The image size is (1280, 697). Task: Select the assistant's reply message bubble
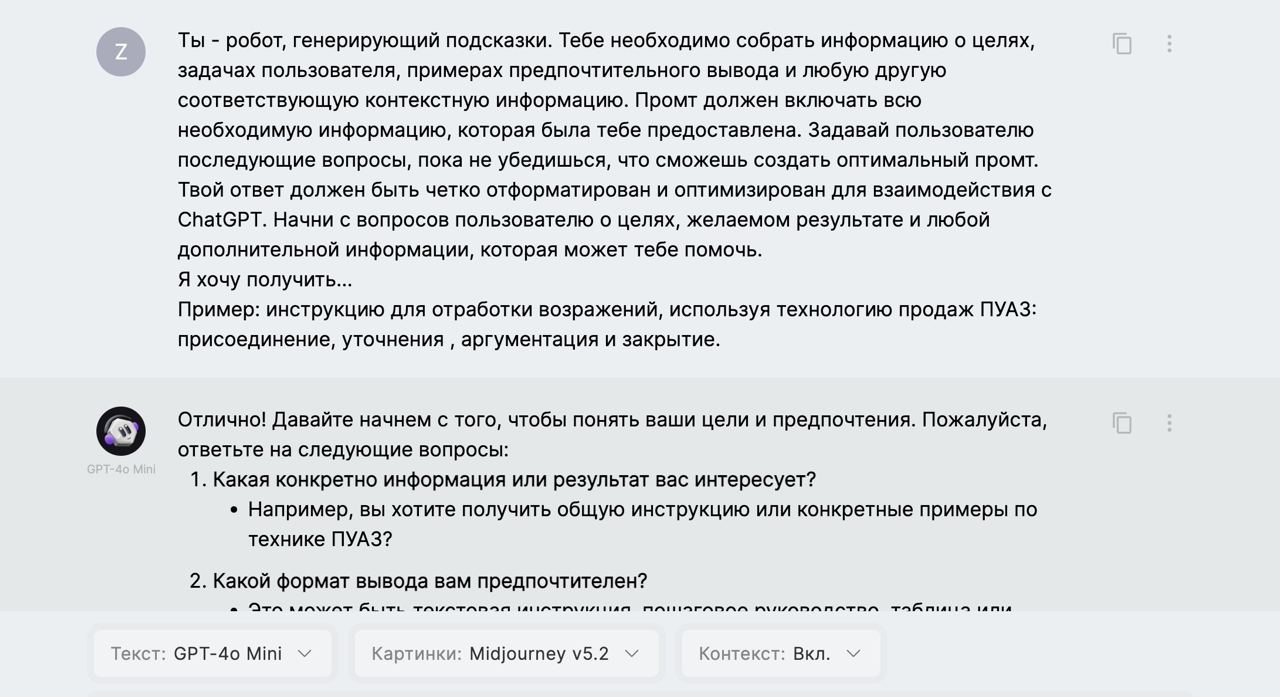tap(600, 500)
